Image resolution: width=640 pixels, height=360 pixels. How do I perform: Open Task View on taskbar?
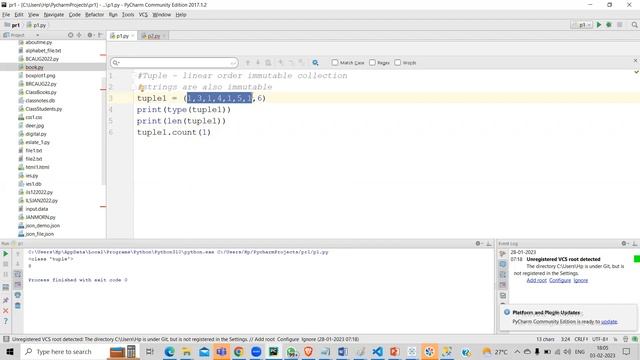tap(150, 351)
